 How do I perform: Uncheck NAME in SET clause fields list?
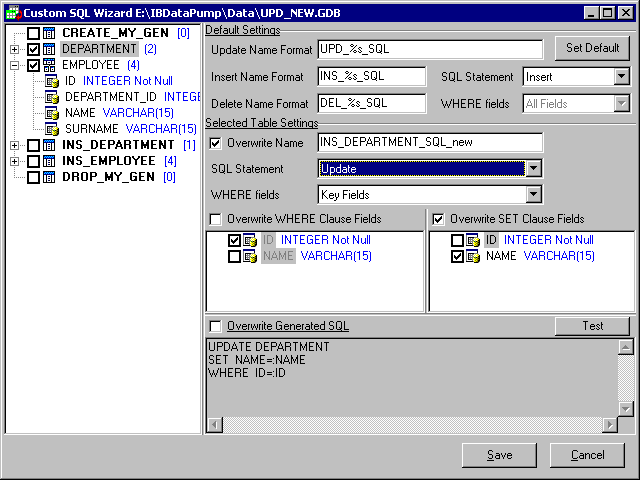[x=457, y=256]
